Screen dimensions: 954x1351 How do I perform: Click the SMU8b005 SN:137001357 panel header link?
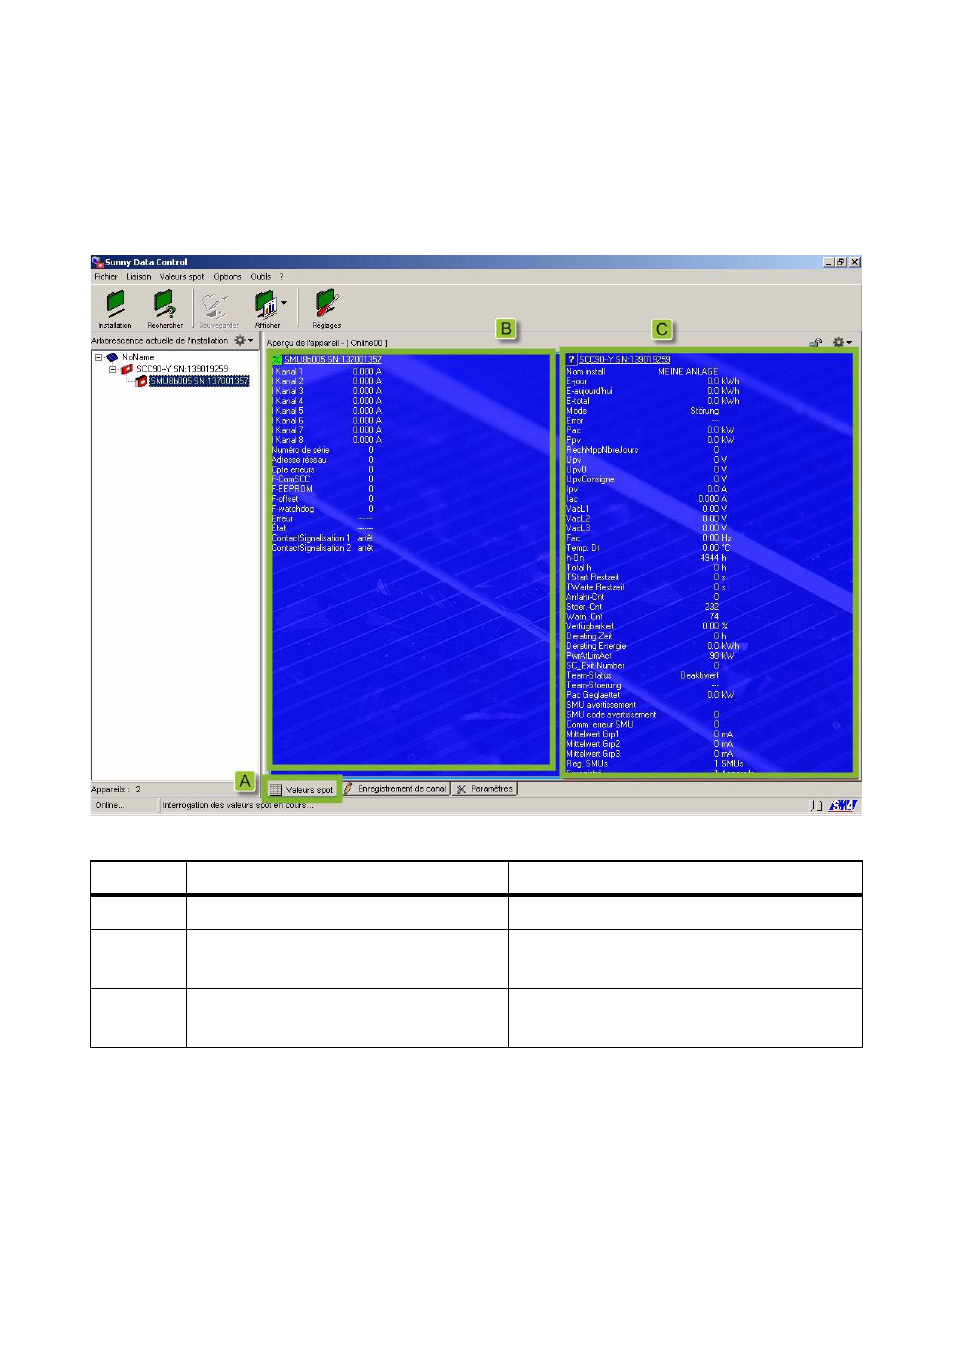tap(333, 359)
